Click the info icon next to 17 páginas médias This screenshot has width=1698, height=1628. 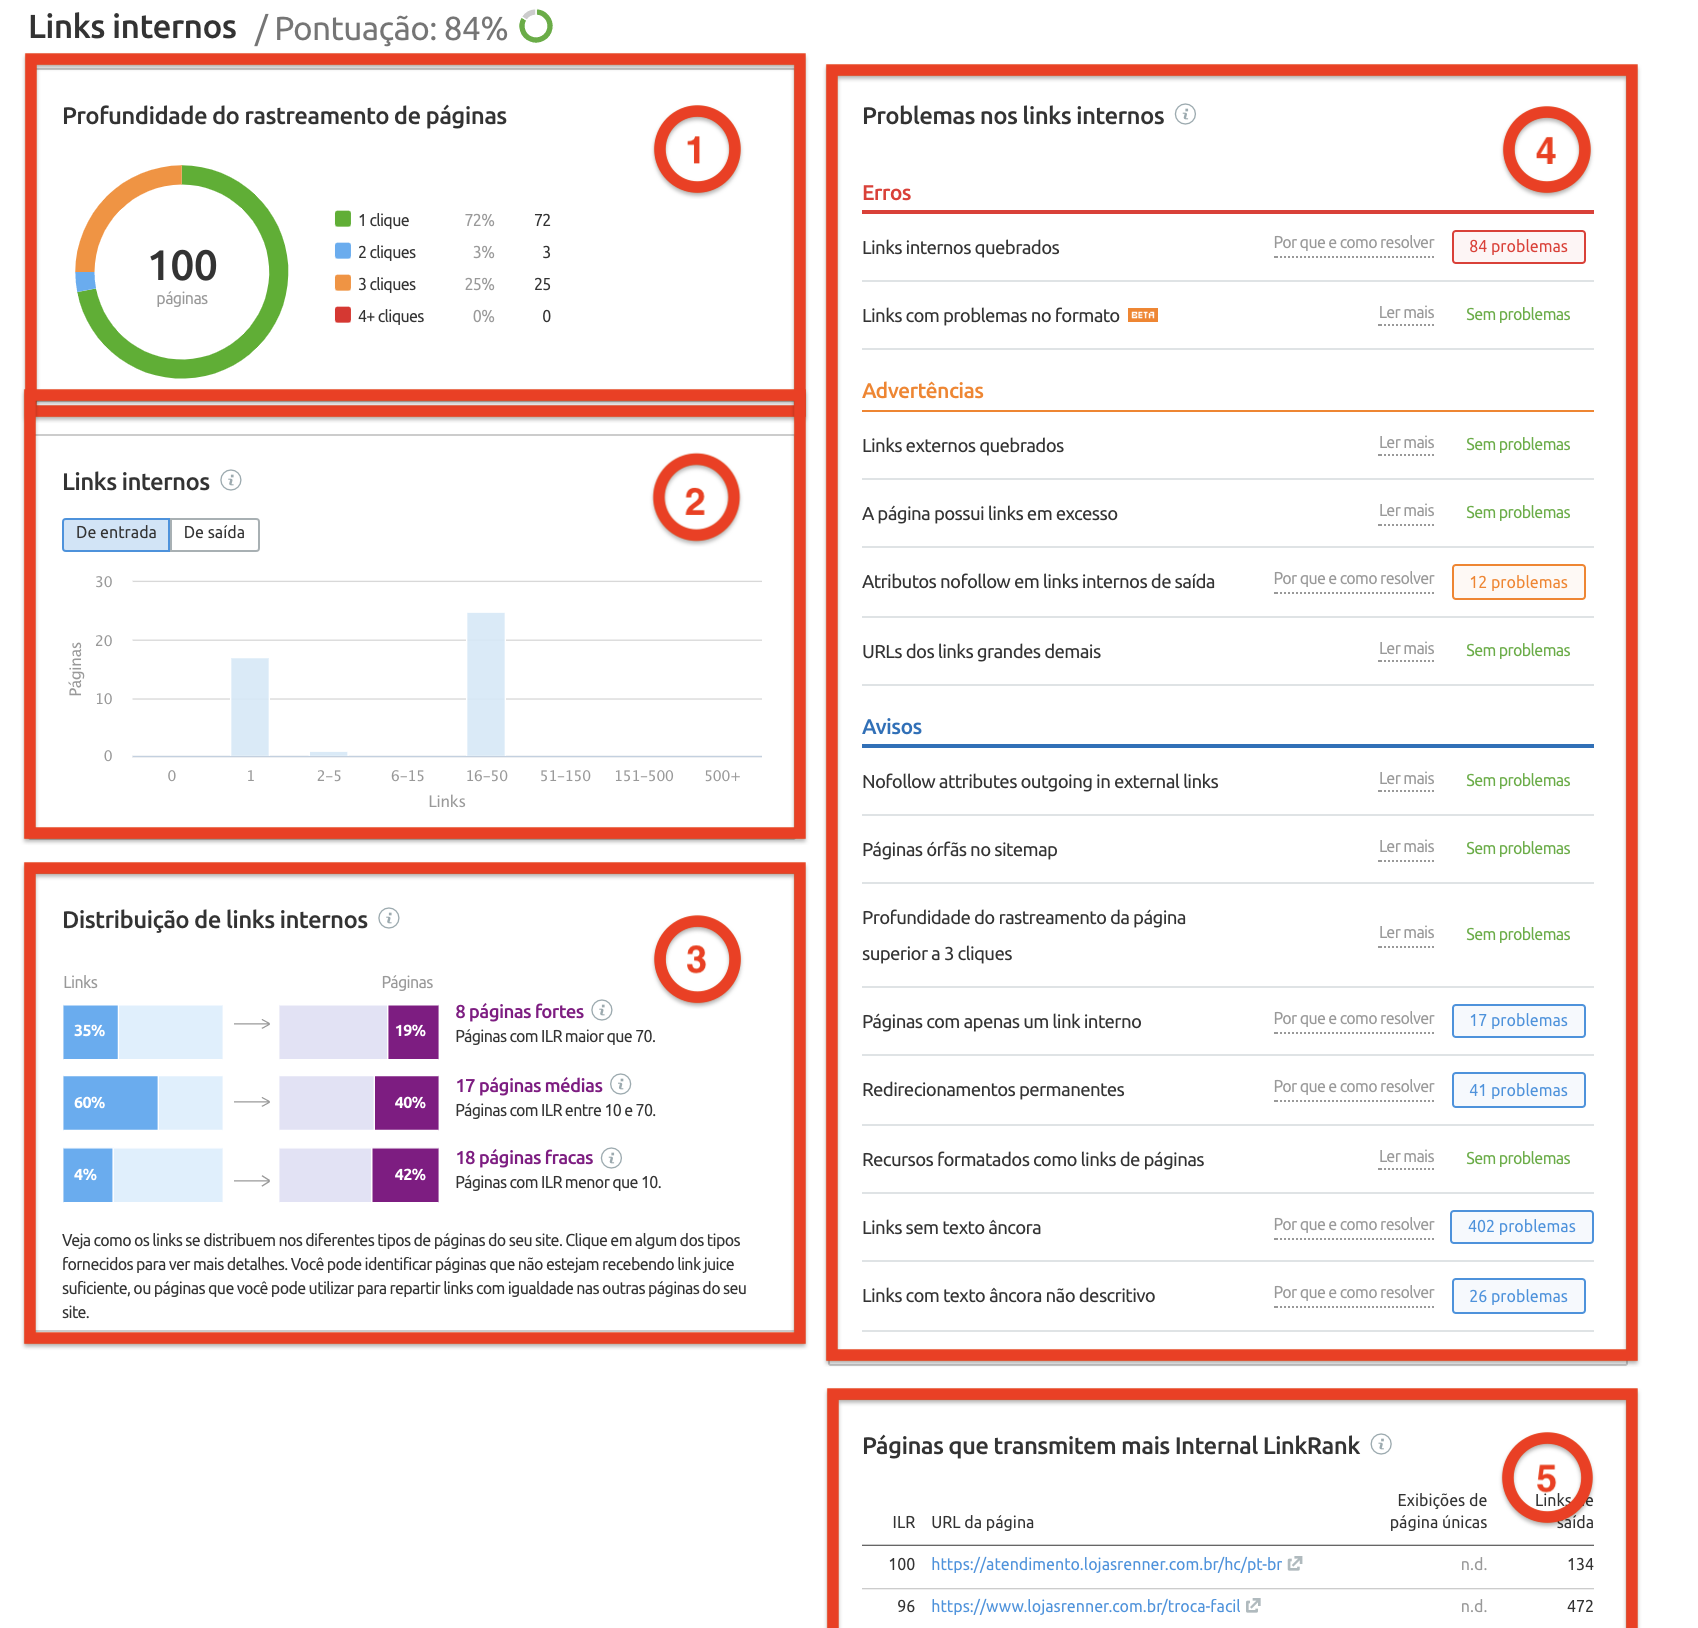620,1084
